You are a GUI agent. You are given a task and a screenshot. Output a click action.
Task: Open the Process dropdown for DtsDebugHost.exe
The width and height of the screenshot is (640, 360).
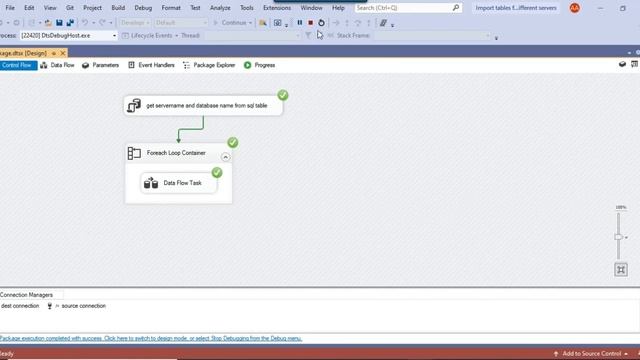(114, 36)
